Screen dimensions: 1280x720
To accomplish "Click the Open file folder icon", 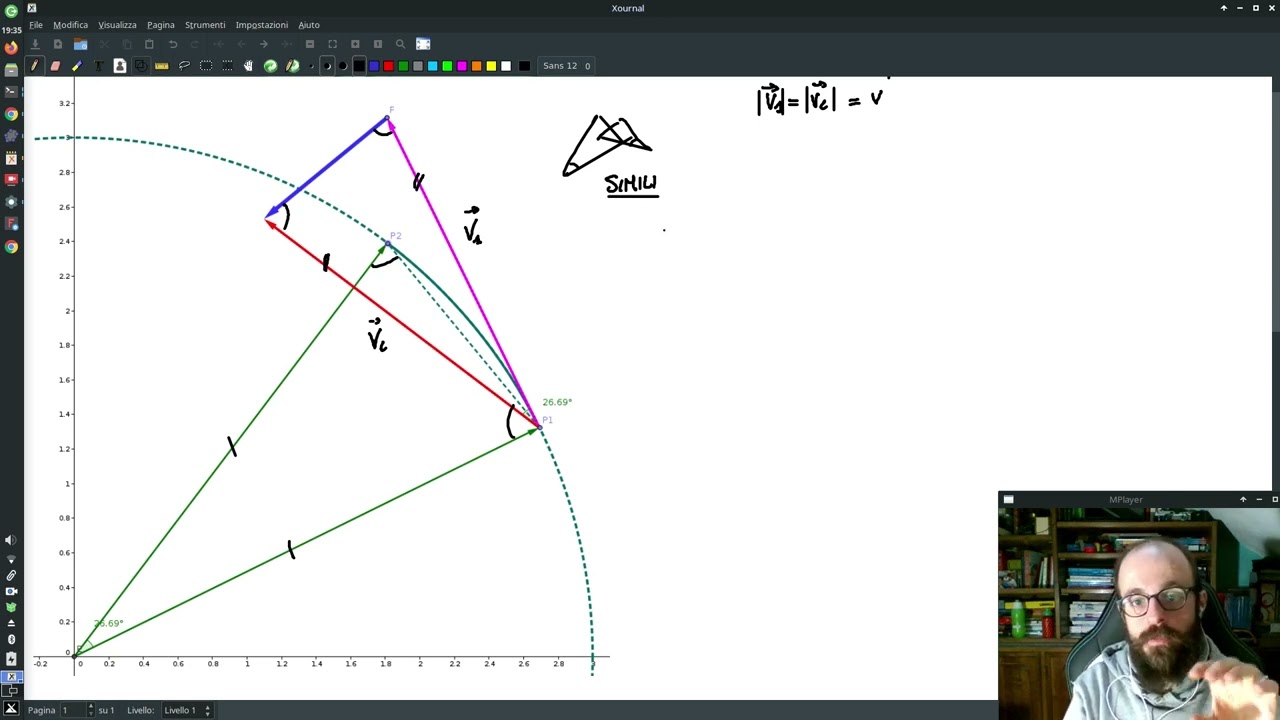I will [x=80, y=44].
